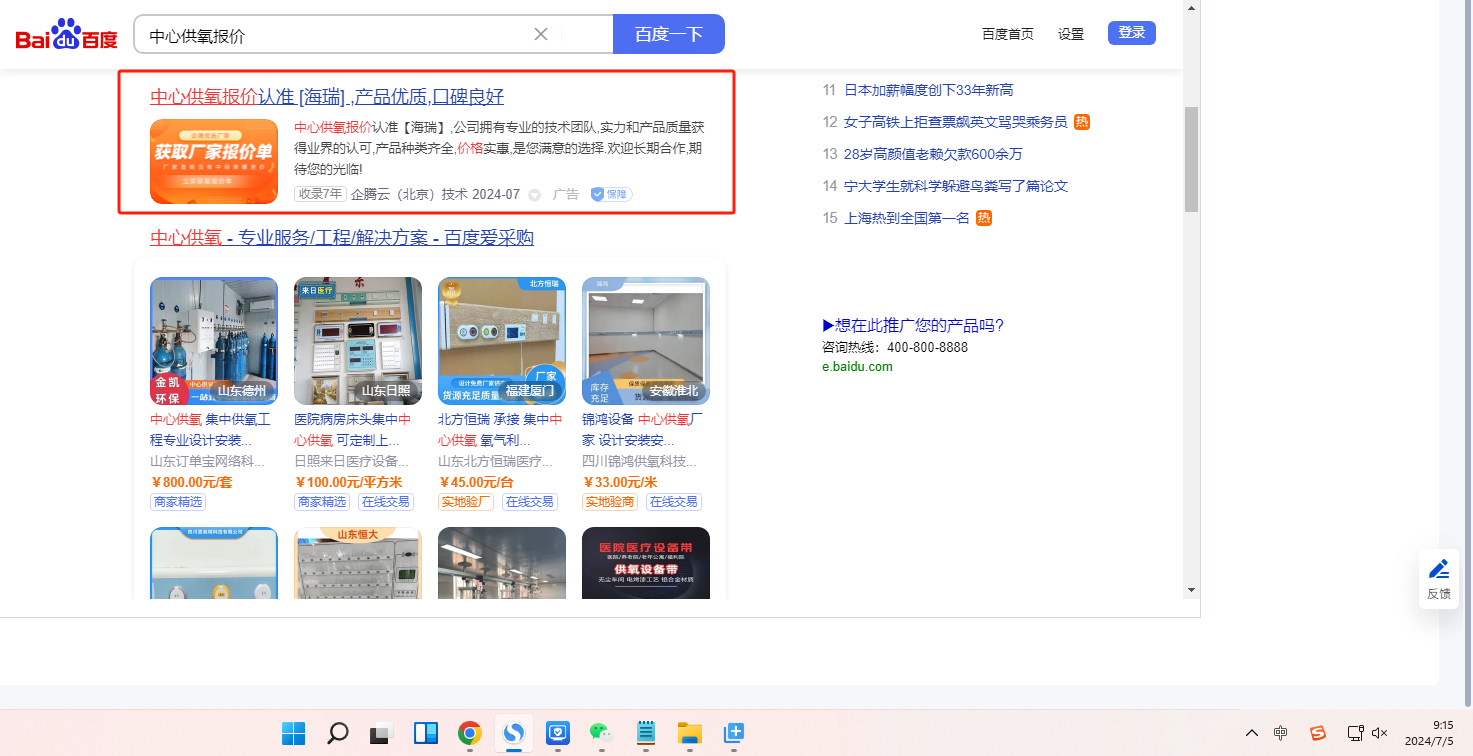Open File Explorer in the taskbar
Viewport: 1473px width, 756px height.
[x=689, y=733]
